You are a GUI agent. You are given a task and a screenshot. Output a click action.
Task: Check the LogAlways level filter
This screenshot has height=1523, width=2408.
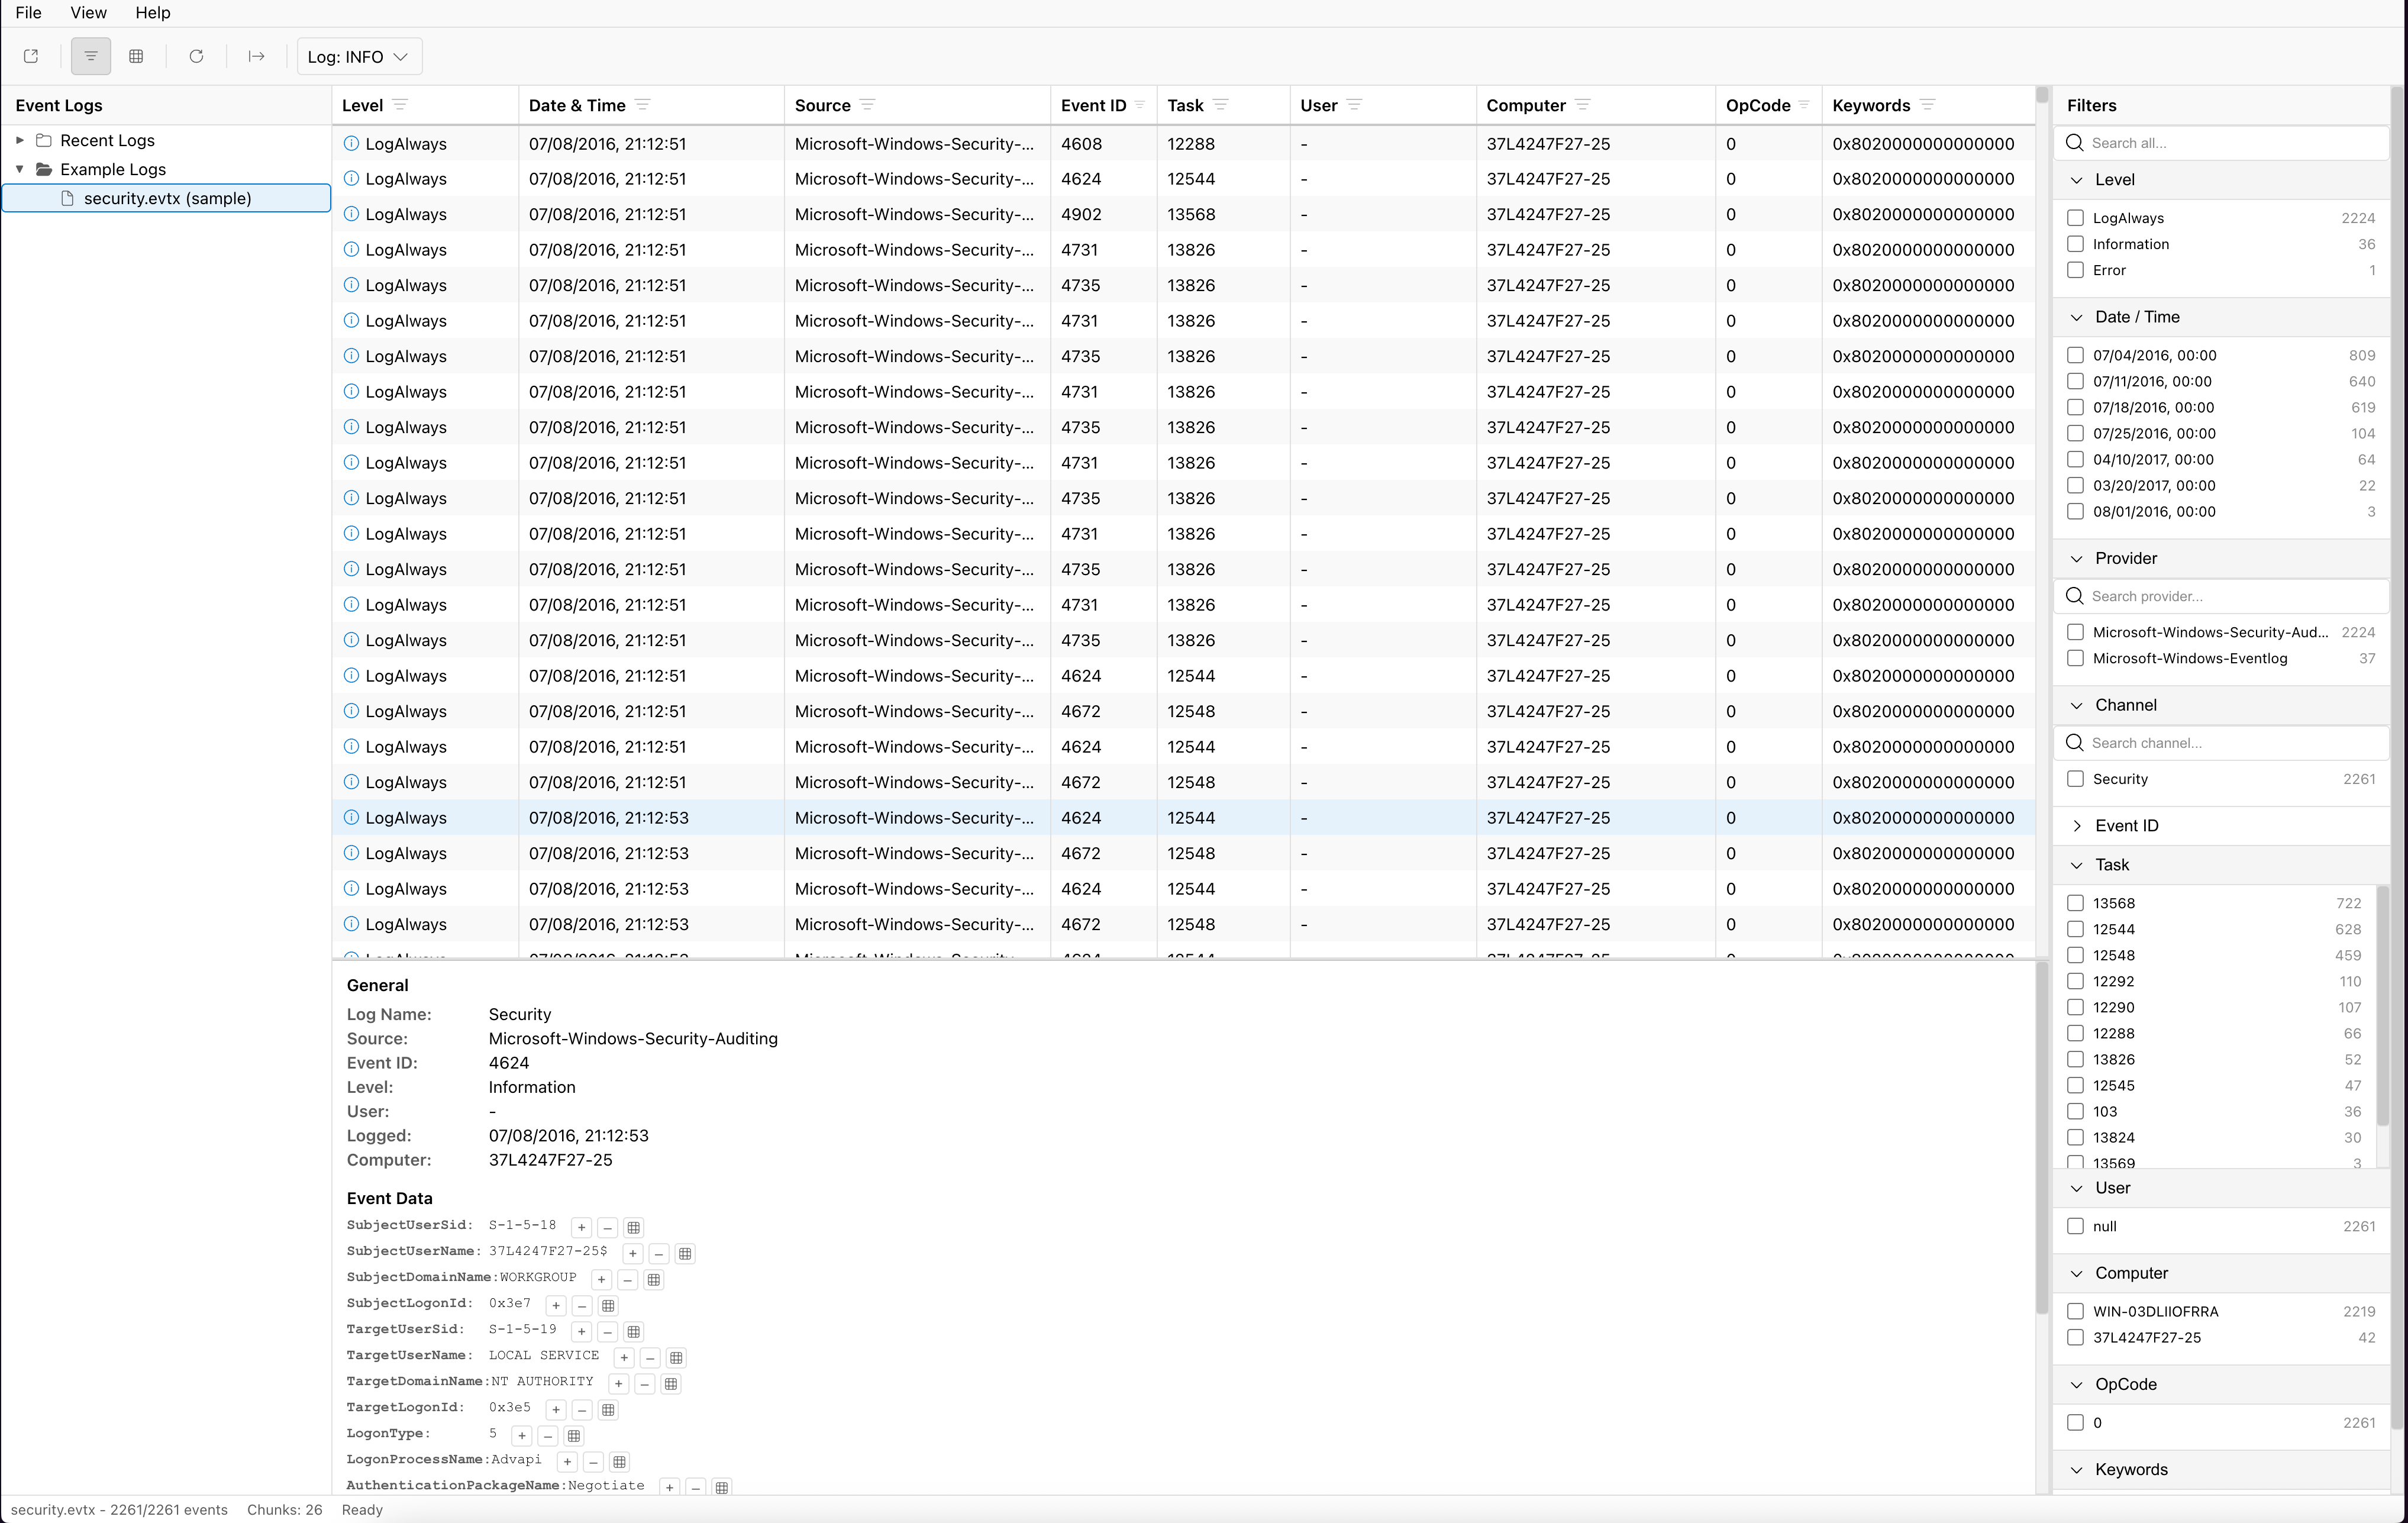pos(2075,218)
